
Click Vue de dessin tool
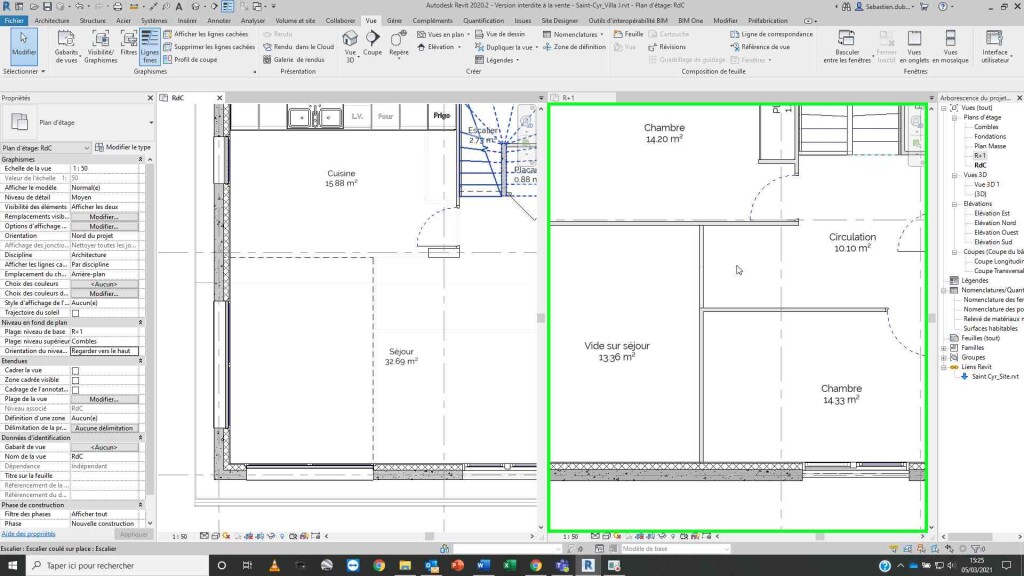(x=500, y=34)
